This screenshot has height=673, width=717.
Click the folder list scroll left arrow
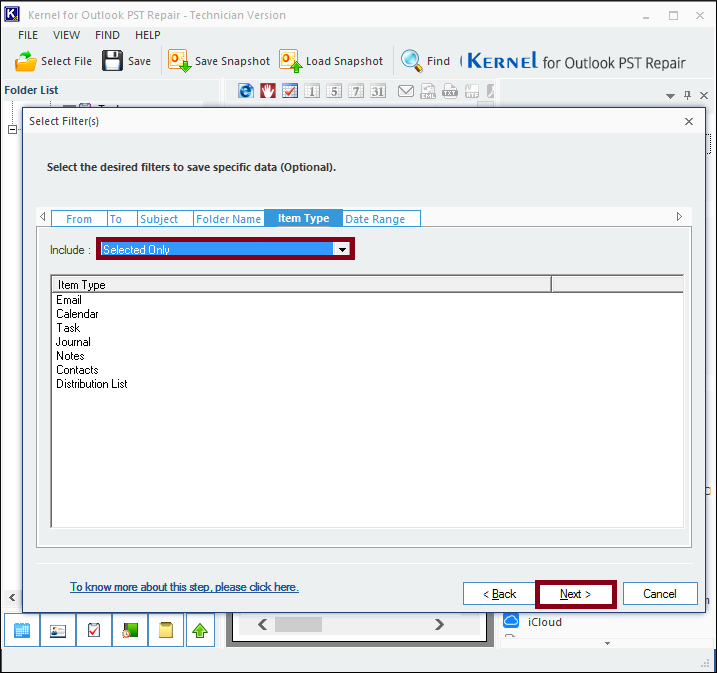[x=12, y=597]
